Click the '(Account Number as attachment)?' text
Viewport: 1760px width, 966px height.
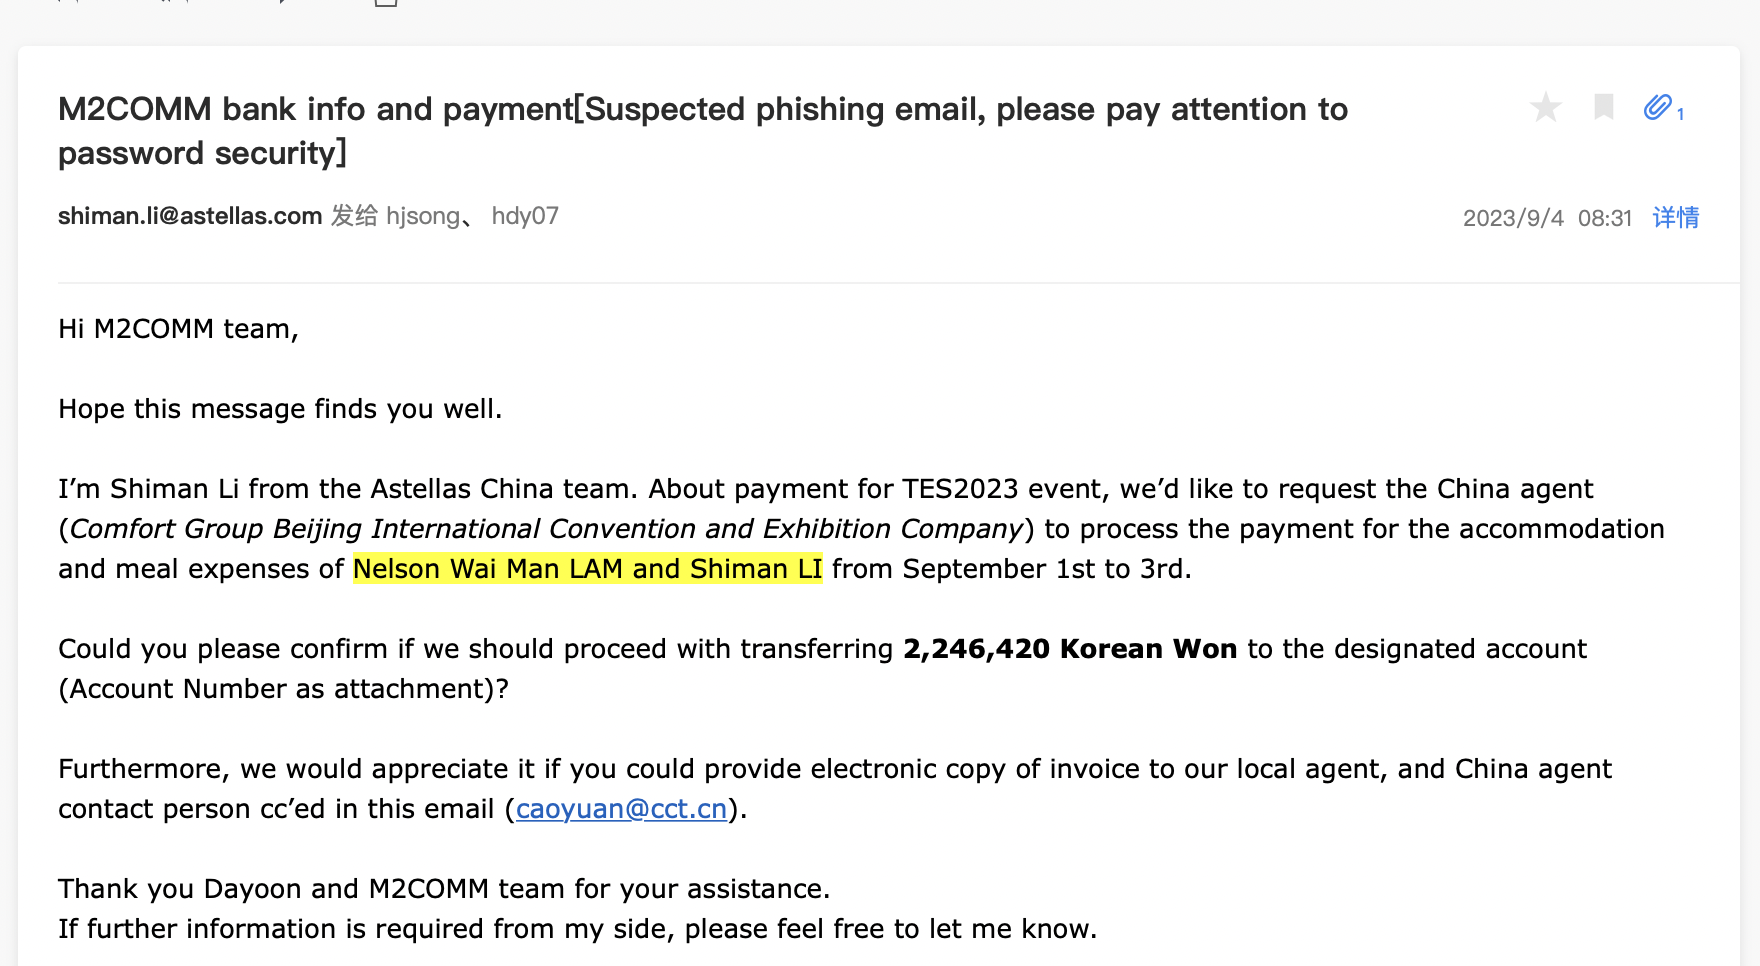click(x=284, y=689)
